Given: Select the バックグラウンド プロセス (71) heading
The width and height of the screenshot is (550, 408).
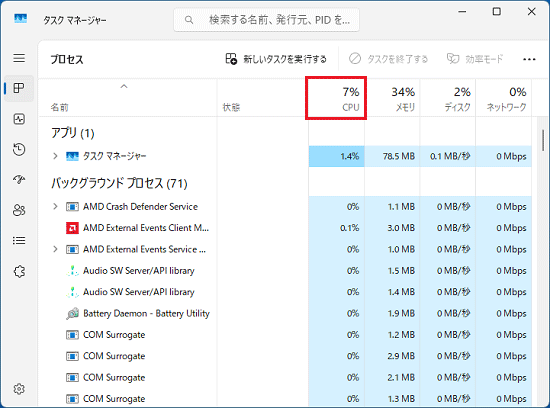Looking at the screenshot, I should [119, 183].
